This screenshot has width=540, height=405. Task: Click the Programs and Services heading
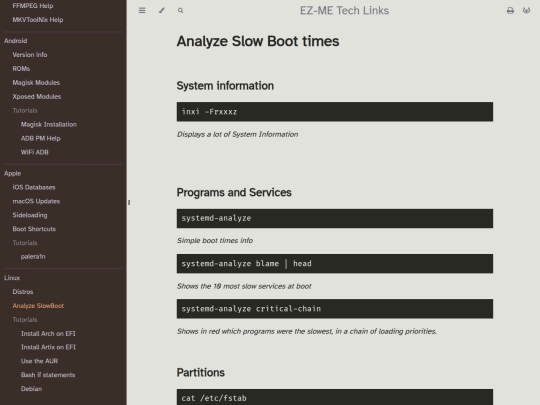pyautogui.click(x=234, y=192)
